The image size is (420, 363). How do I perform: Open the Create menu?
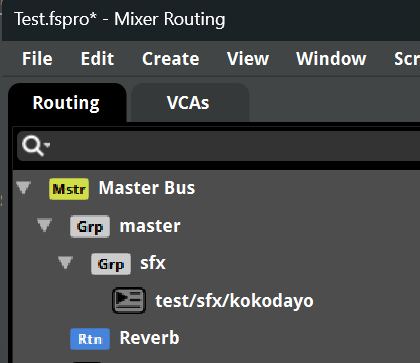[x=171, y=59]
